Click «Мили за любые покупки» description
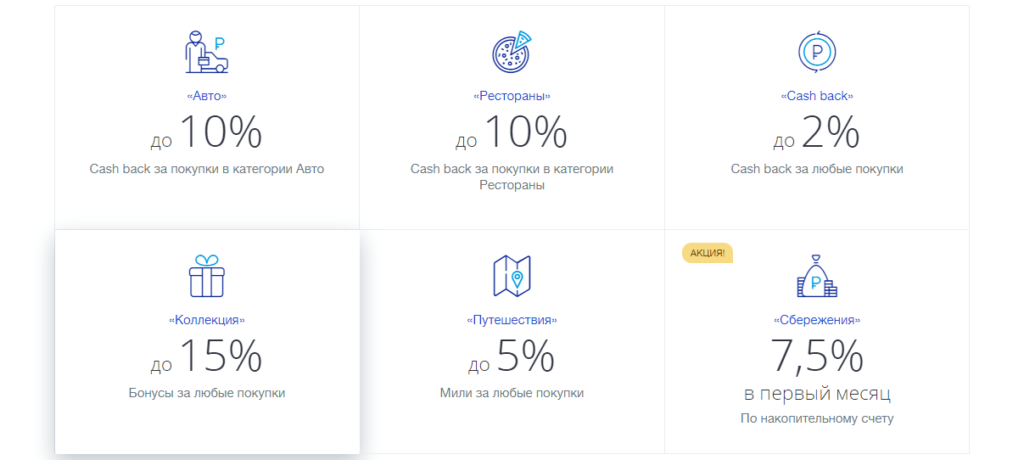Viewport: 1024px width, 460px height. (x=511, y=393)
